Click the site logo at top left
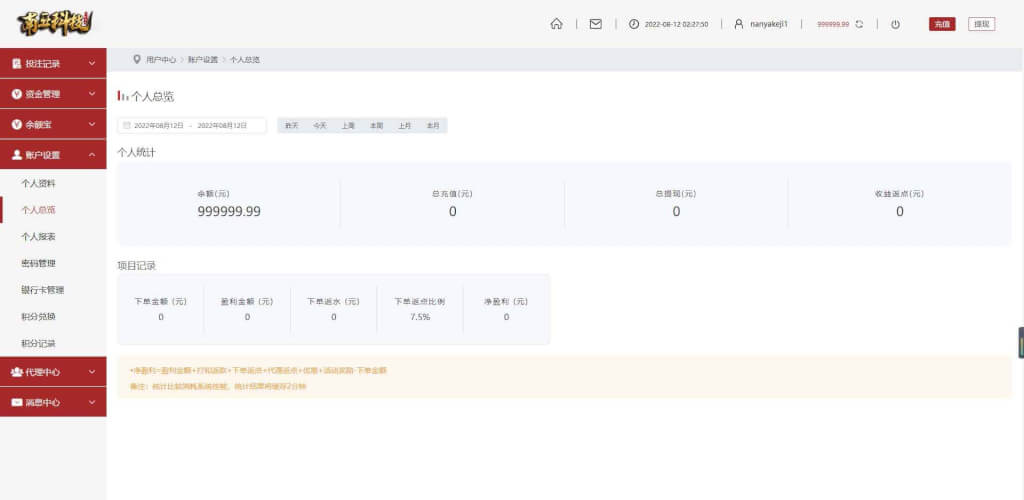 [x=55, y=23]
